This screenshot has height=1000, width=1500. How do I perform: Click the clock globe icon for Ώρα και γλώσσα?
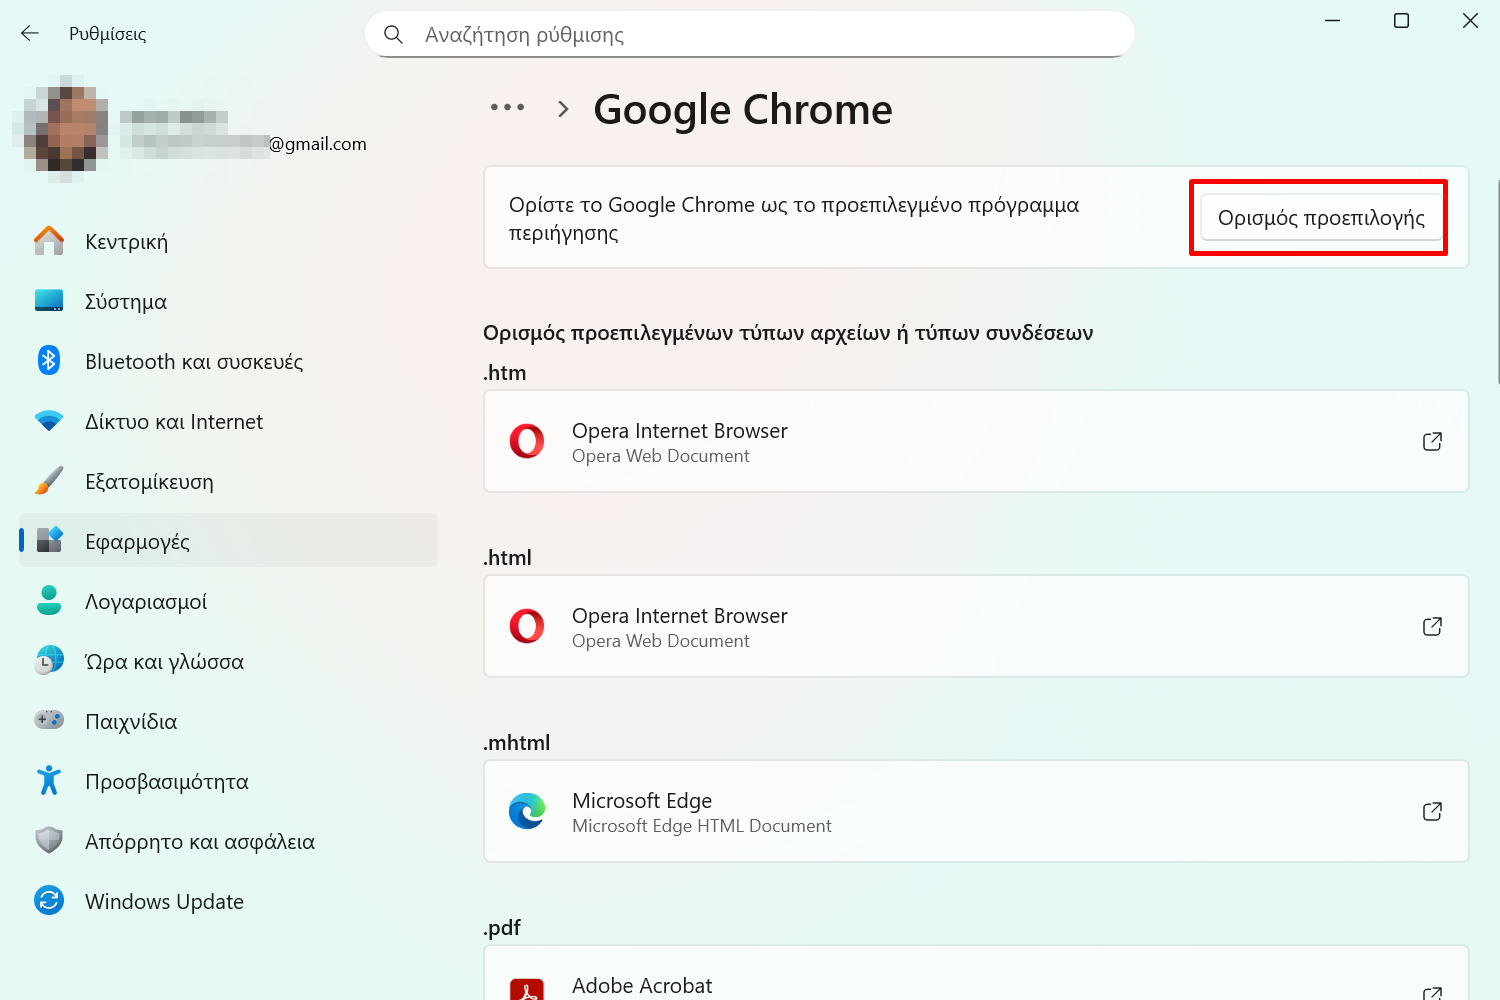pos(49,660)
